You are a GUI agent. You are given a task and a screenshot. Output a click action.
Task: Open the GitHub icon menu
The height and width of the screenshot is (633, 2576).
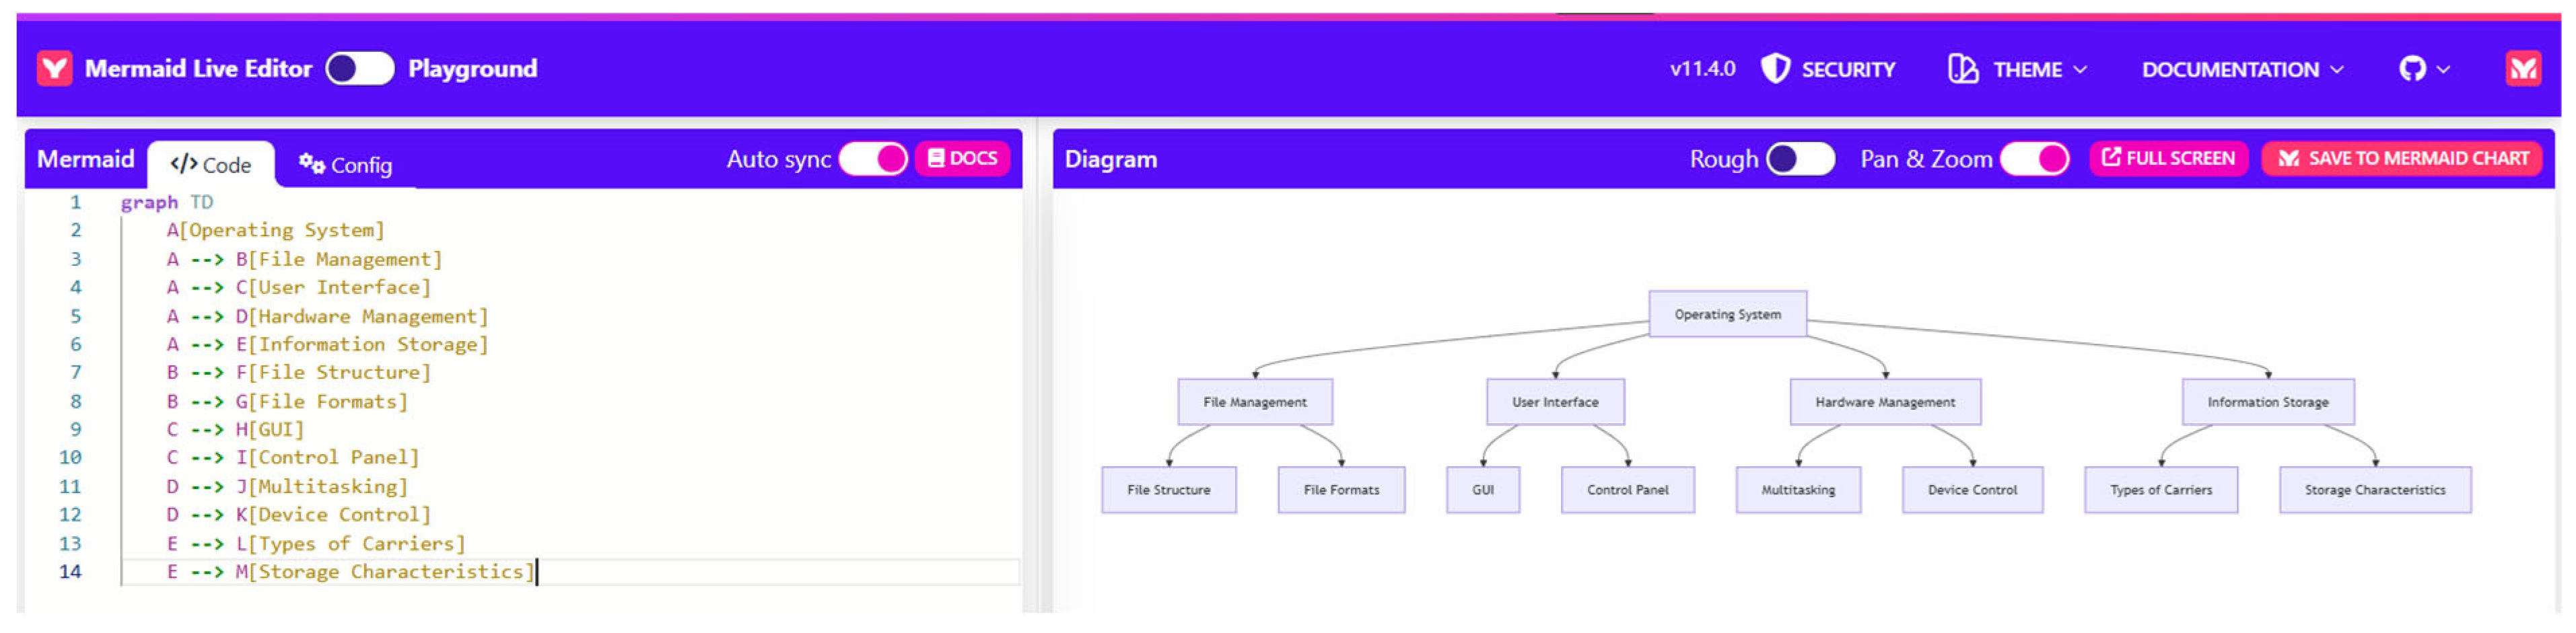coord(2412,69)
